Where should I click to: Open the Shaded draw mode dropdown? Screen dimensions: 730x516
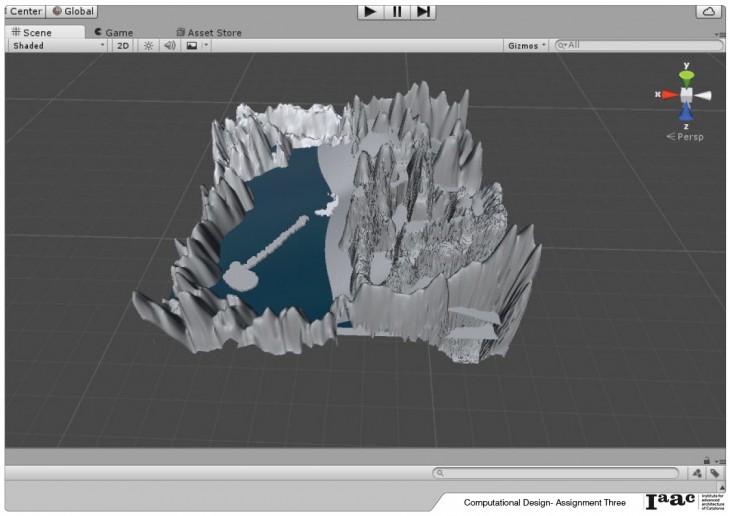(x=57, y=45)
